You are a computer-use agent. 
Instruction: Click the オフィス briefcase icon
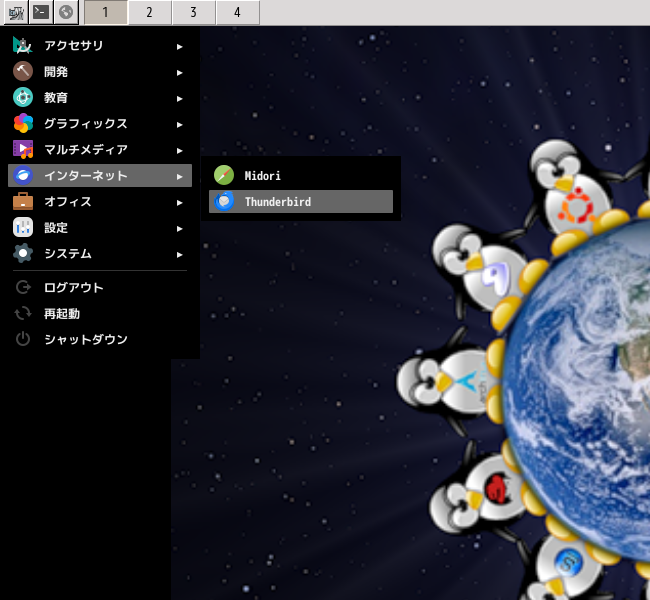point(23,202)
